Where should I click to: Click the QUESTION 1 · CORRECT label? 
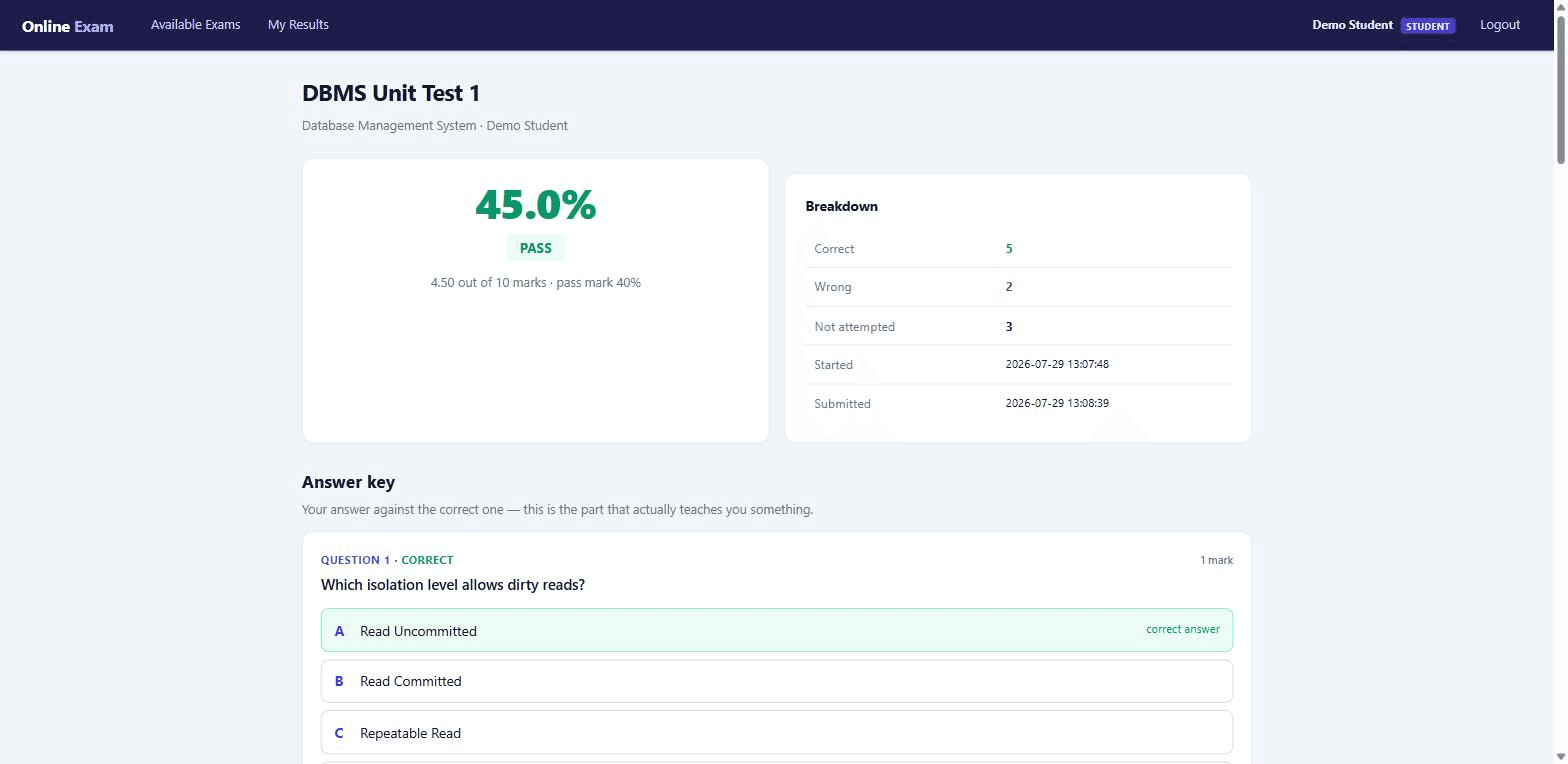coord(387,560)
